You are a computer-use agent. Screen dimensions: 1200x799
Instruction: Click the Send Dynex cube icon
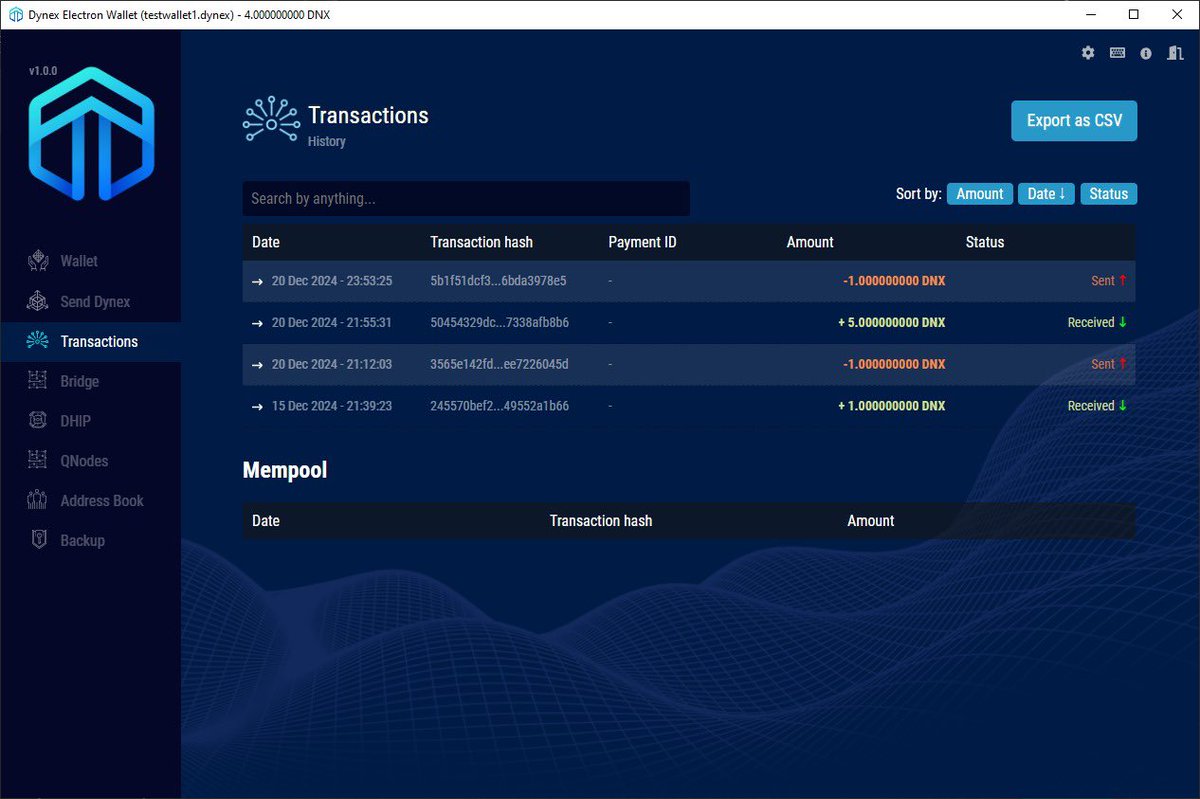coord(37,301)
